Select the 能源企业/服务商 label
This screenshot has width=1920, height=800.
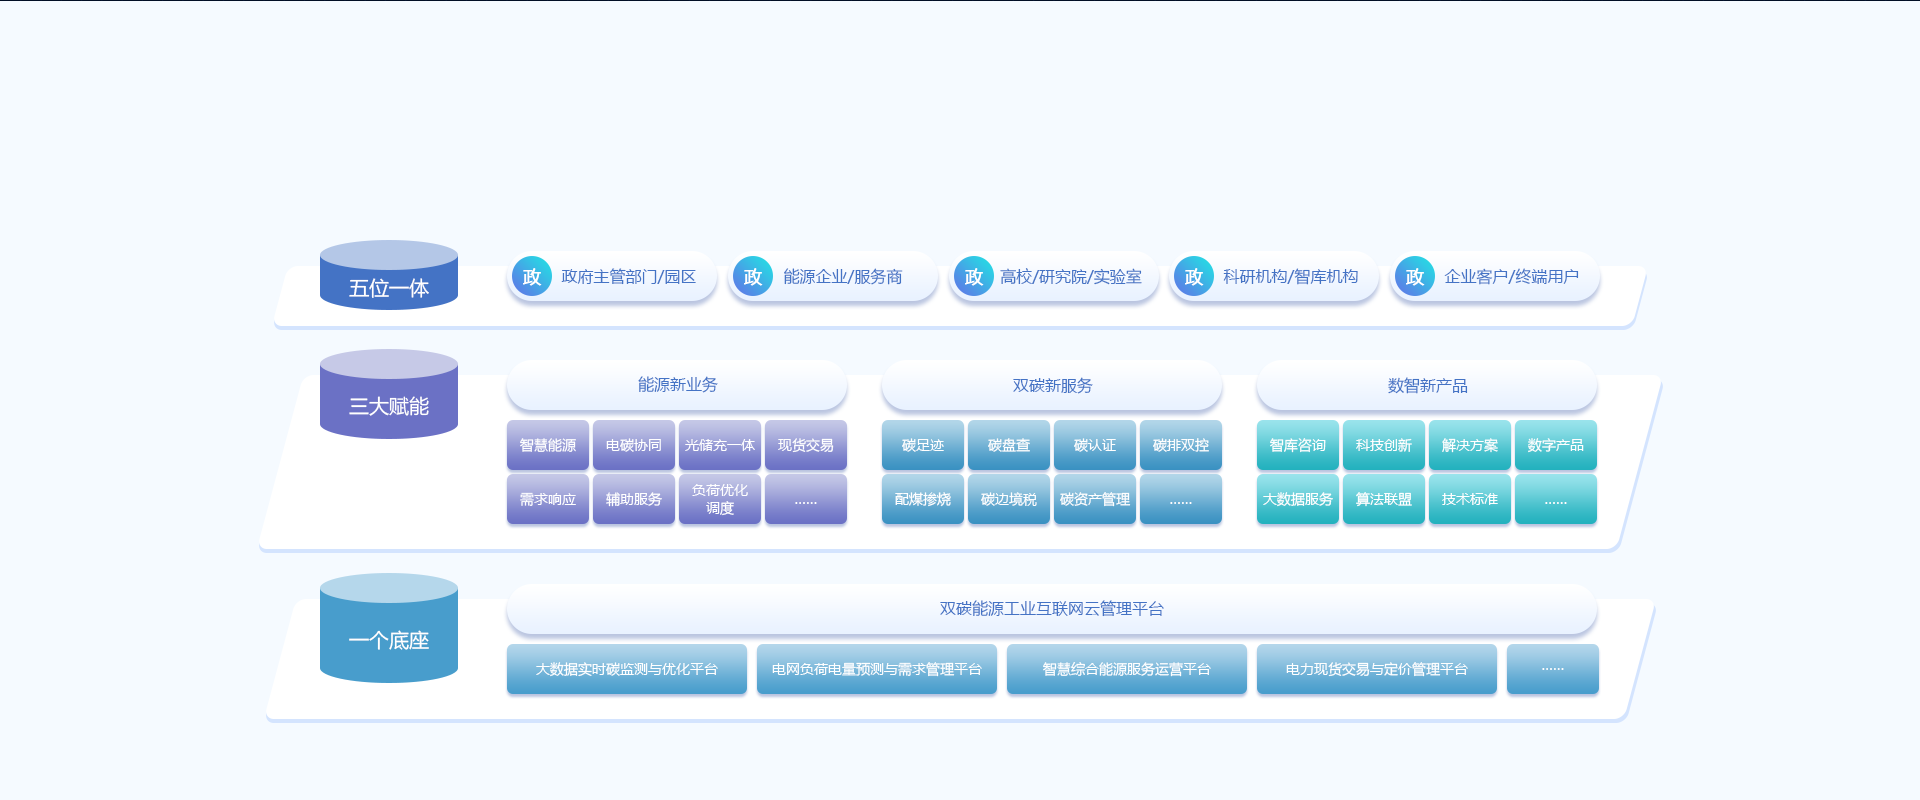pyautogui.click(x=842, y=277)
